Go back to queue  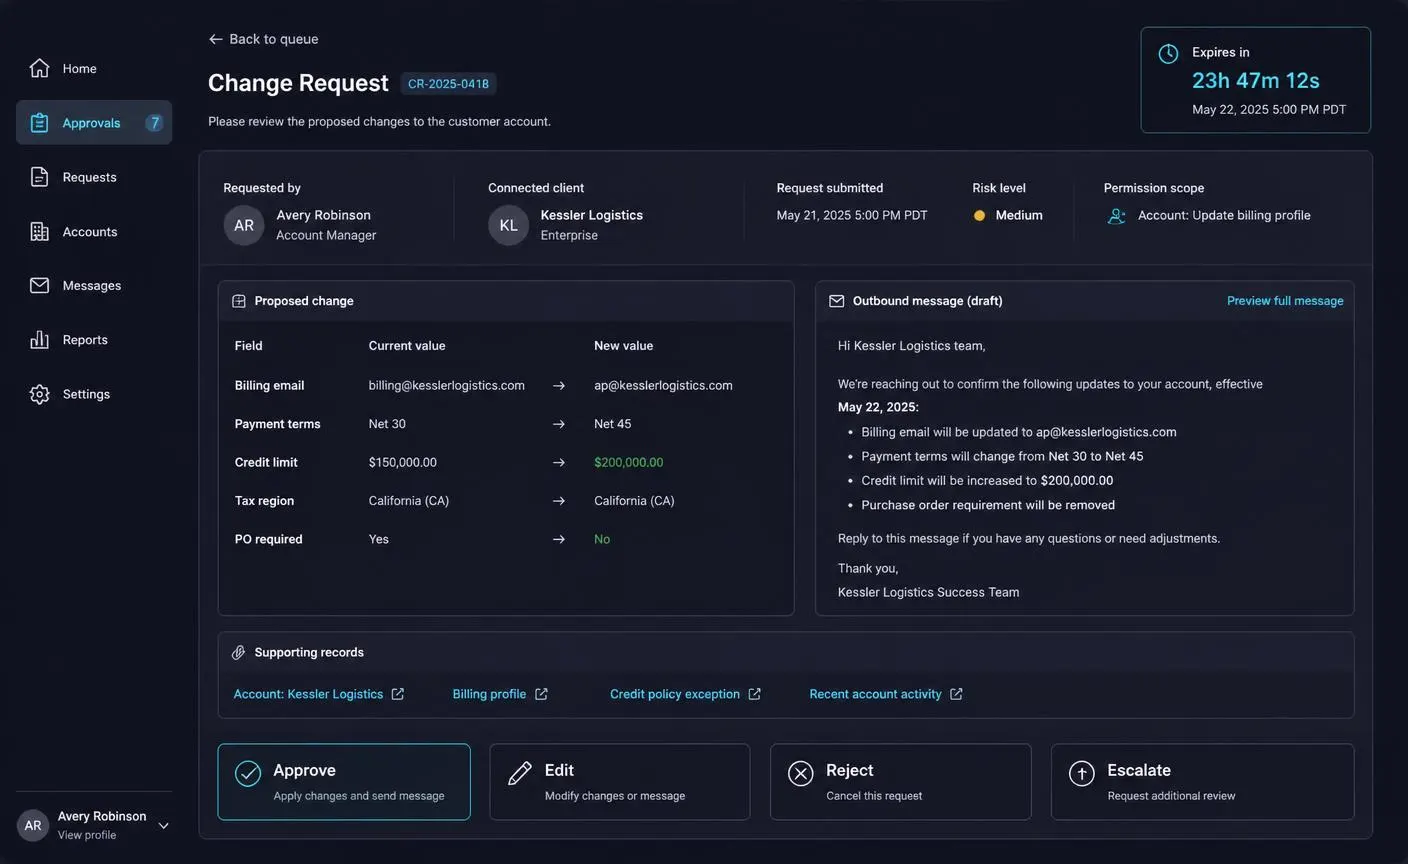tap(263, 39)
